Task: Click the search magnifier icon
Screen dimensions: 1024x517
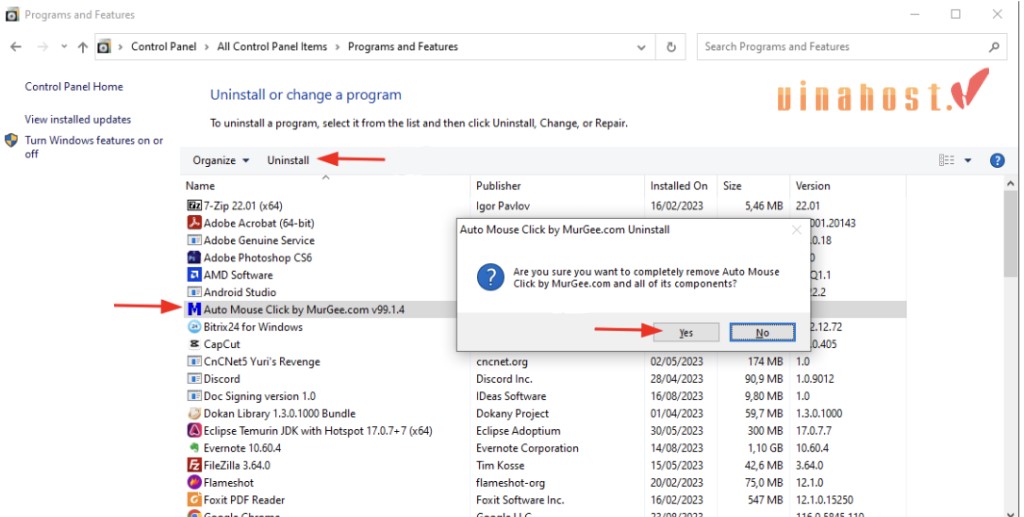Action: pos(994,47)
